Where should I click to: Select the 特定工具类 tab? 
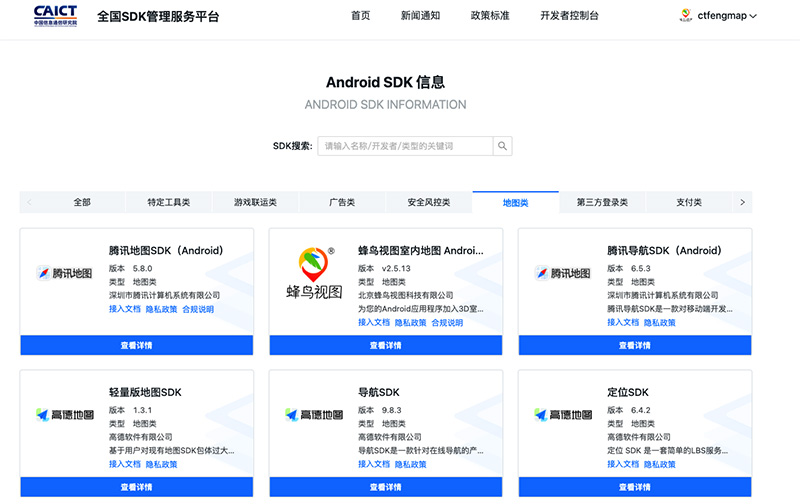(169, 203)
